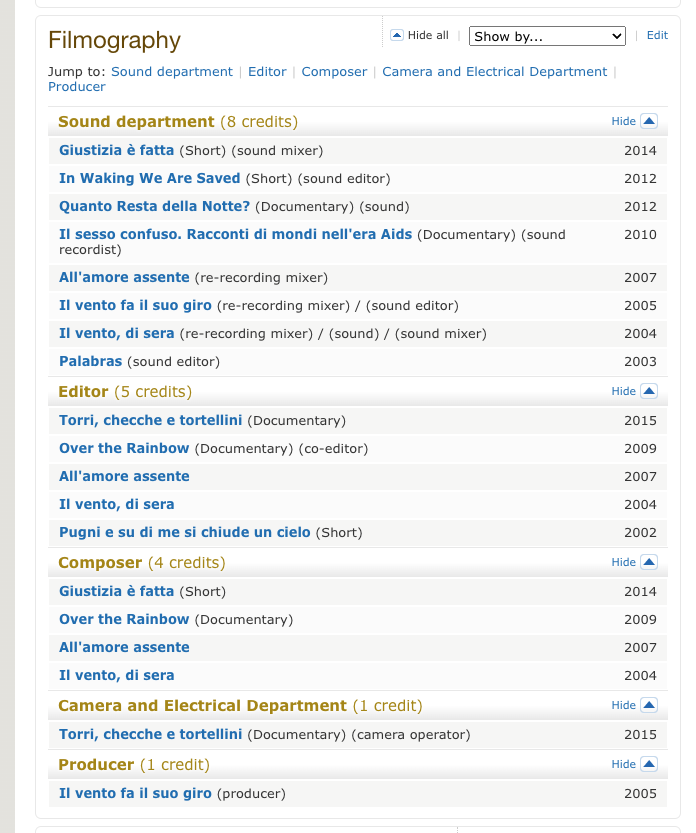Image resolution: width=696 pixels, height=833 pixels.
Task: Click Hide text for Producer section
Action: click(x=623, y=764)
